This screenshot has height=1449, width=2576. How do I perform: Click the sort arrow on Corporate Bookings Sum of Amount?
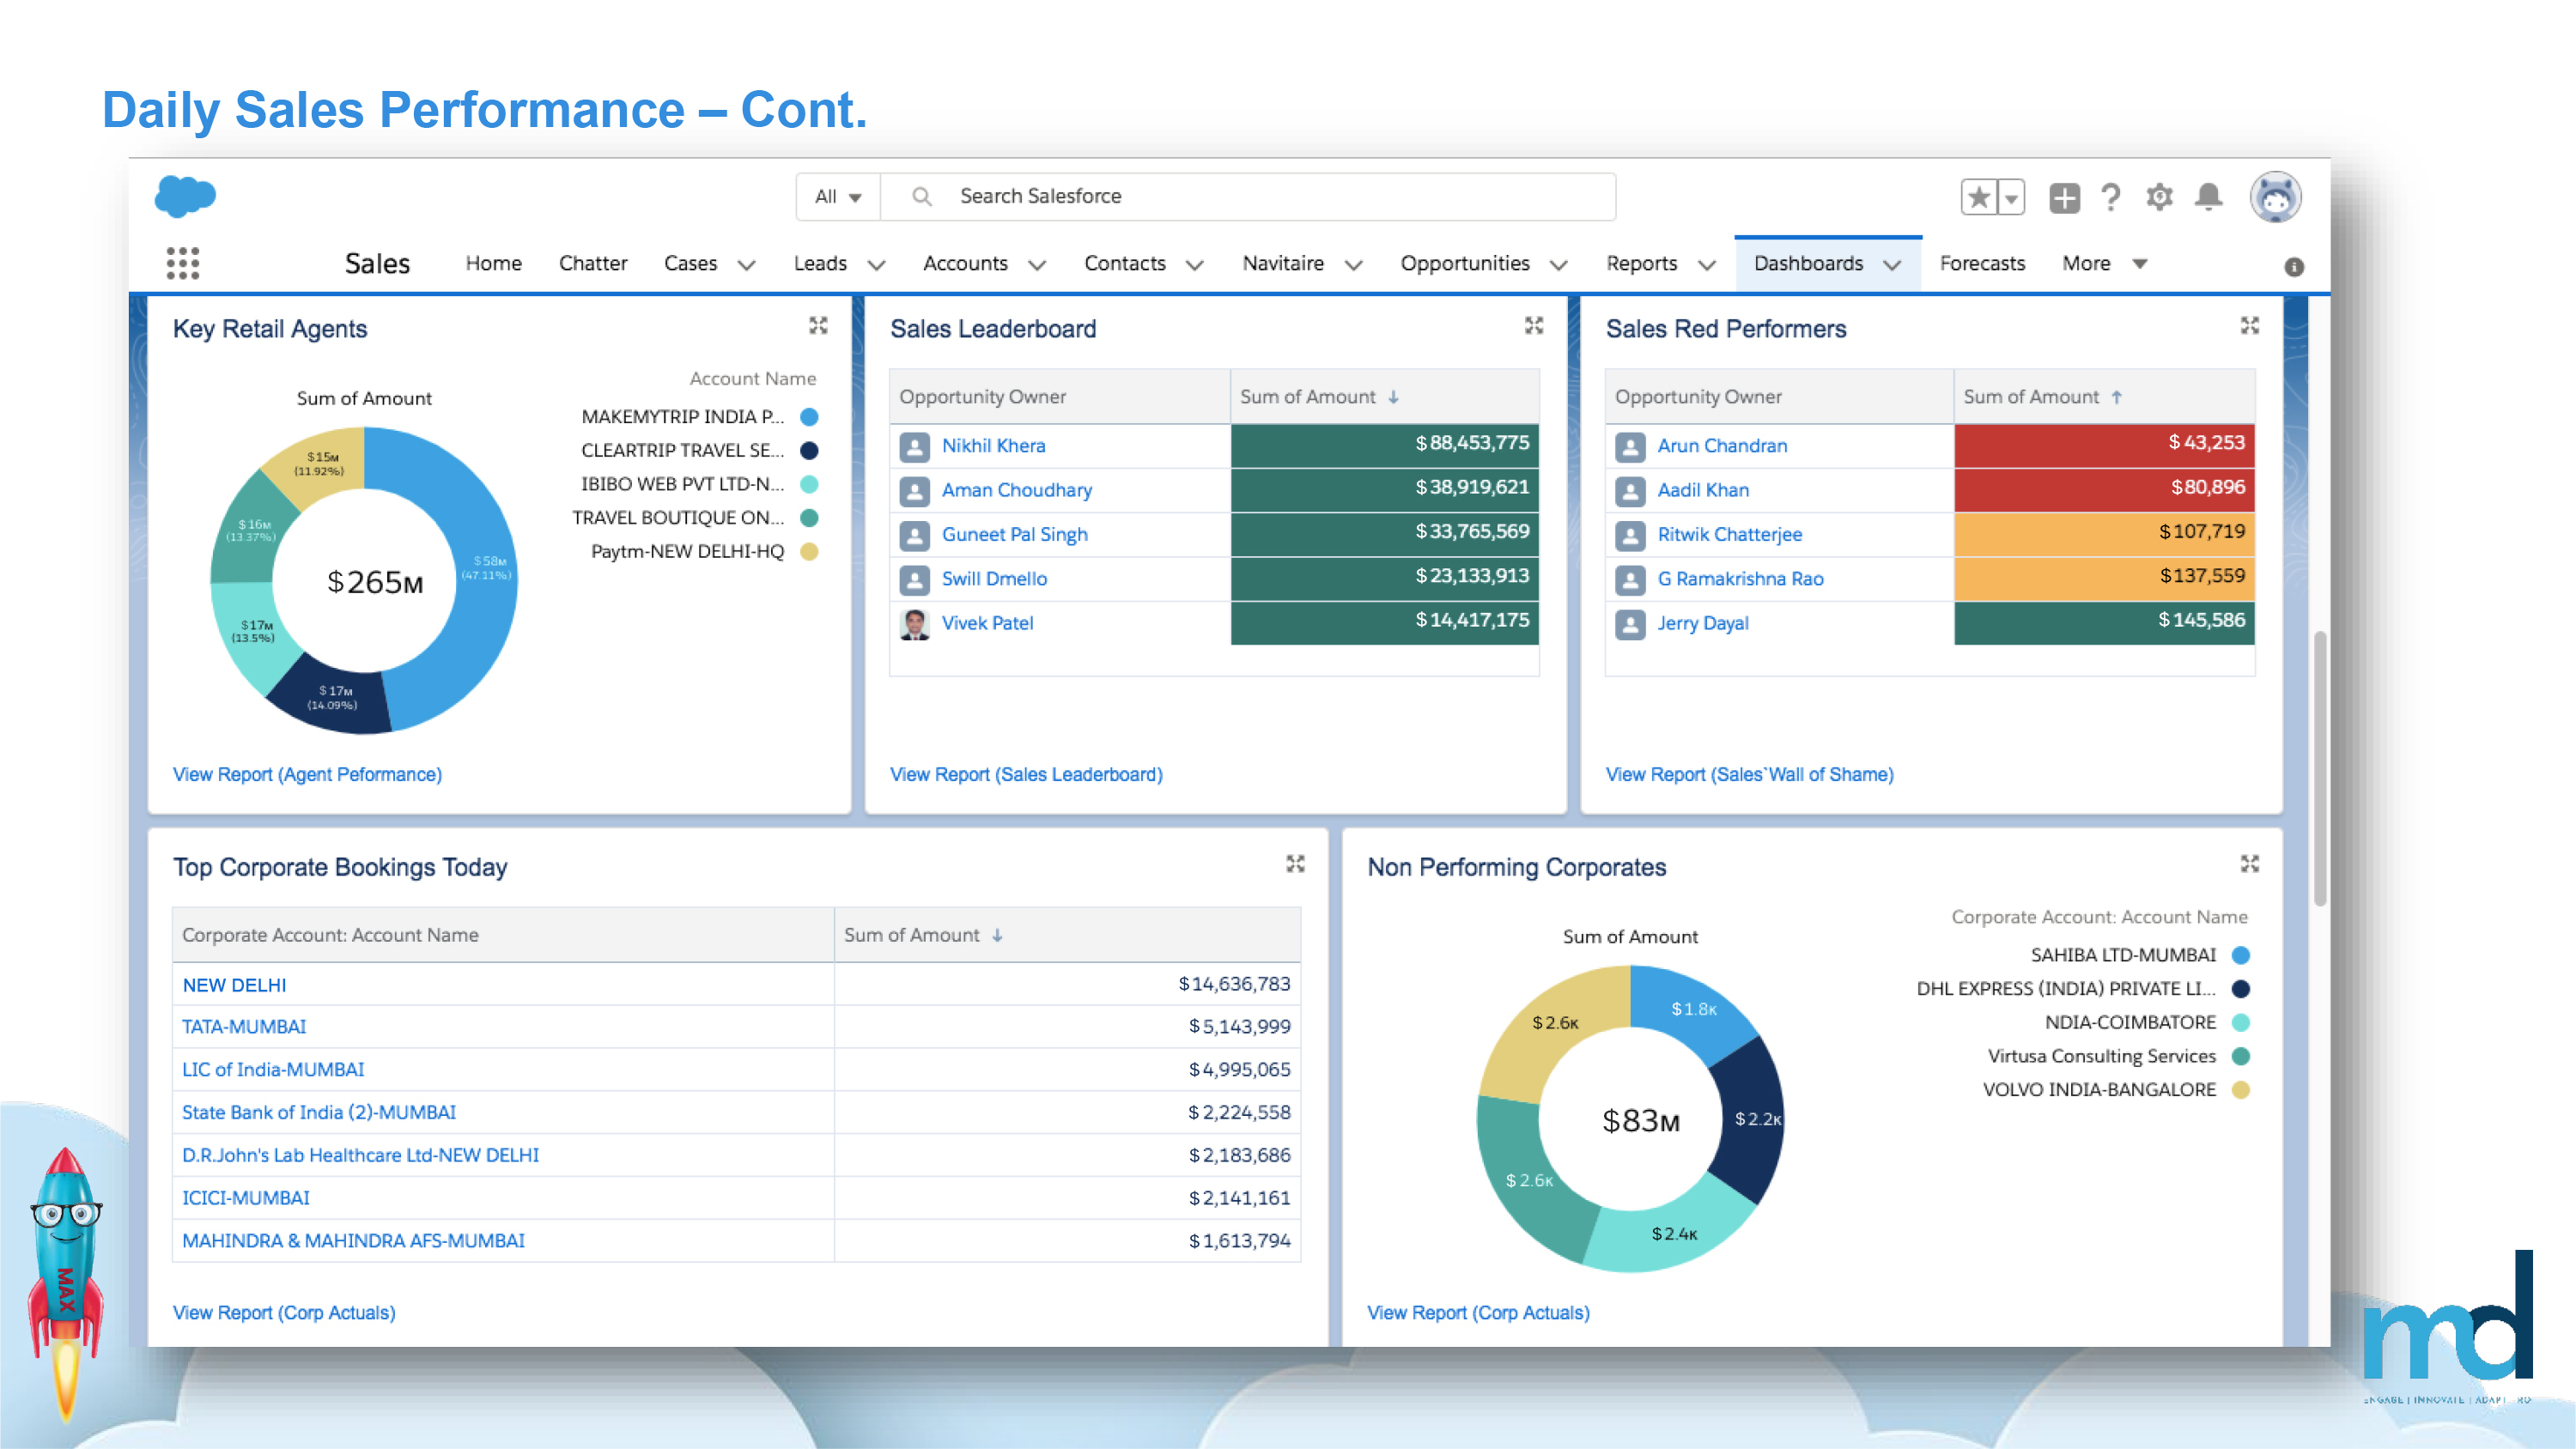point(997,935)
